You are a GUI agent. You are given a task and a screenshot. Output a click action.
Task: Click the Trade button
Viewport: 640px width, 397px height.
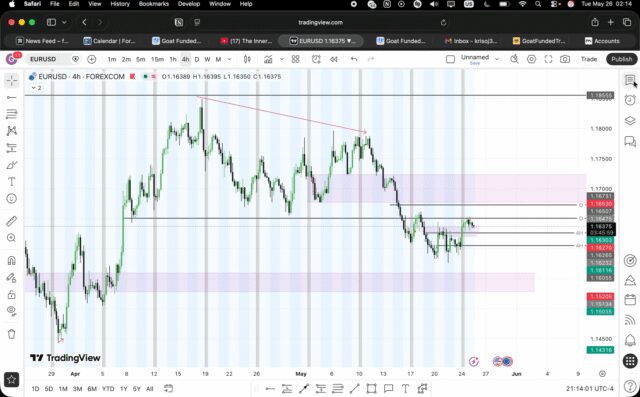pyautogui.click(x=589, y=59)
